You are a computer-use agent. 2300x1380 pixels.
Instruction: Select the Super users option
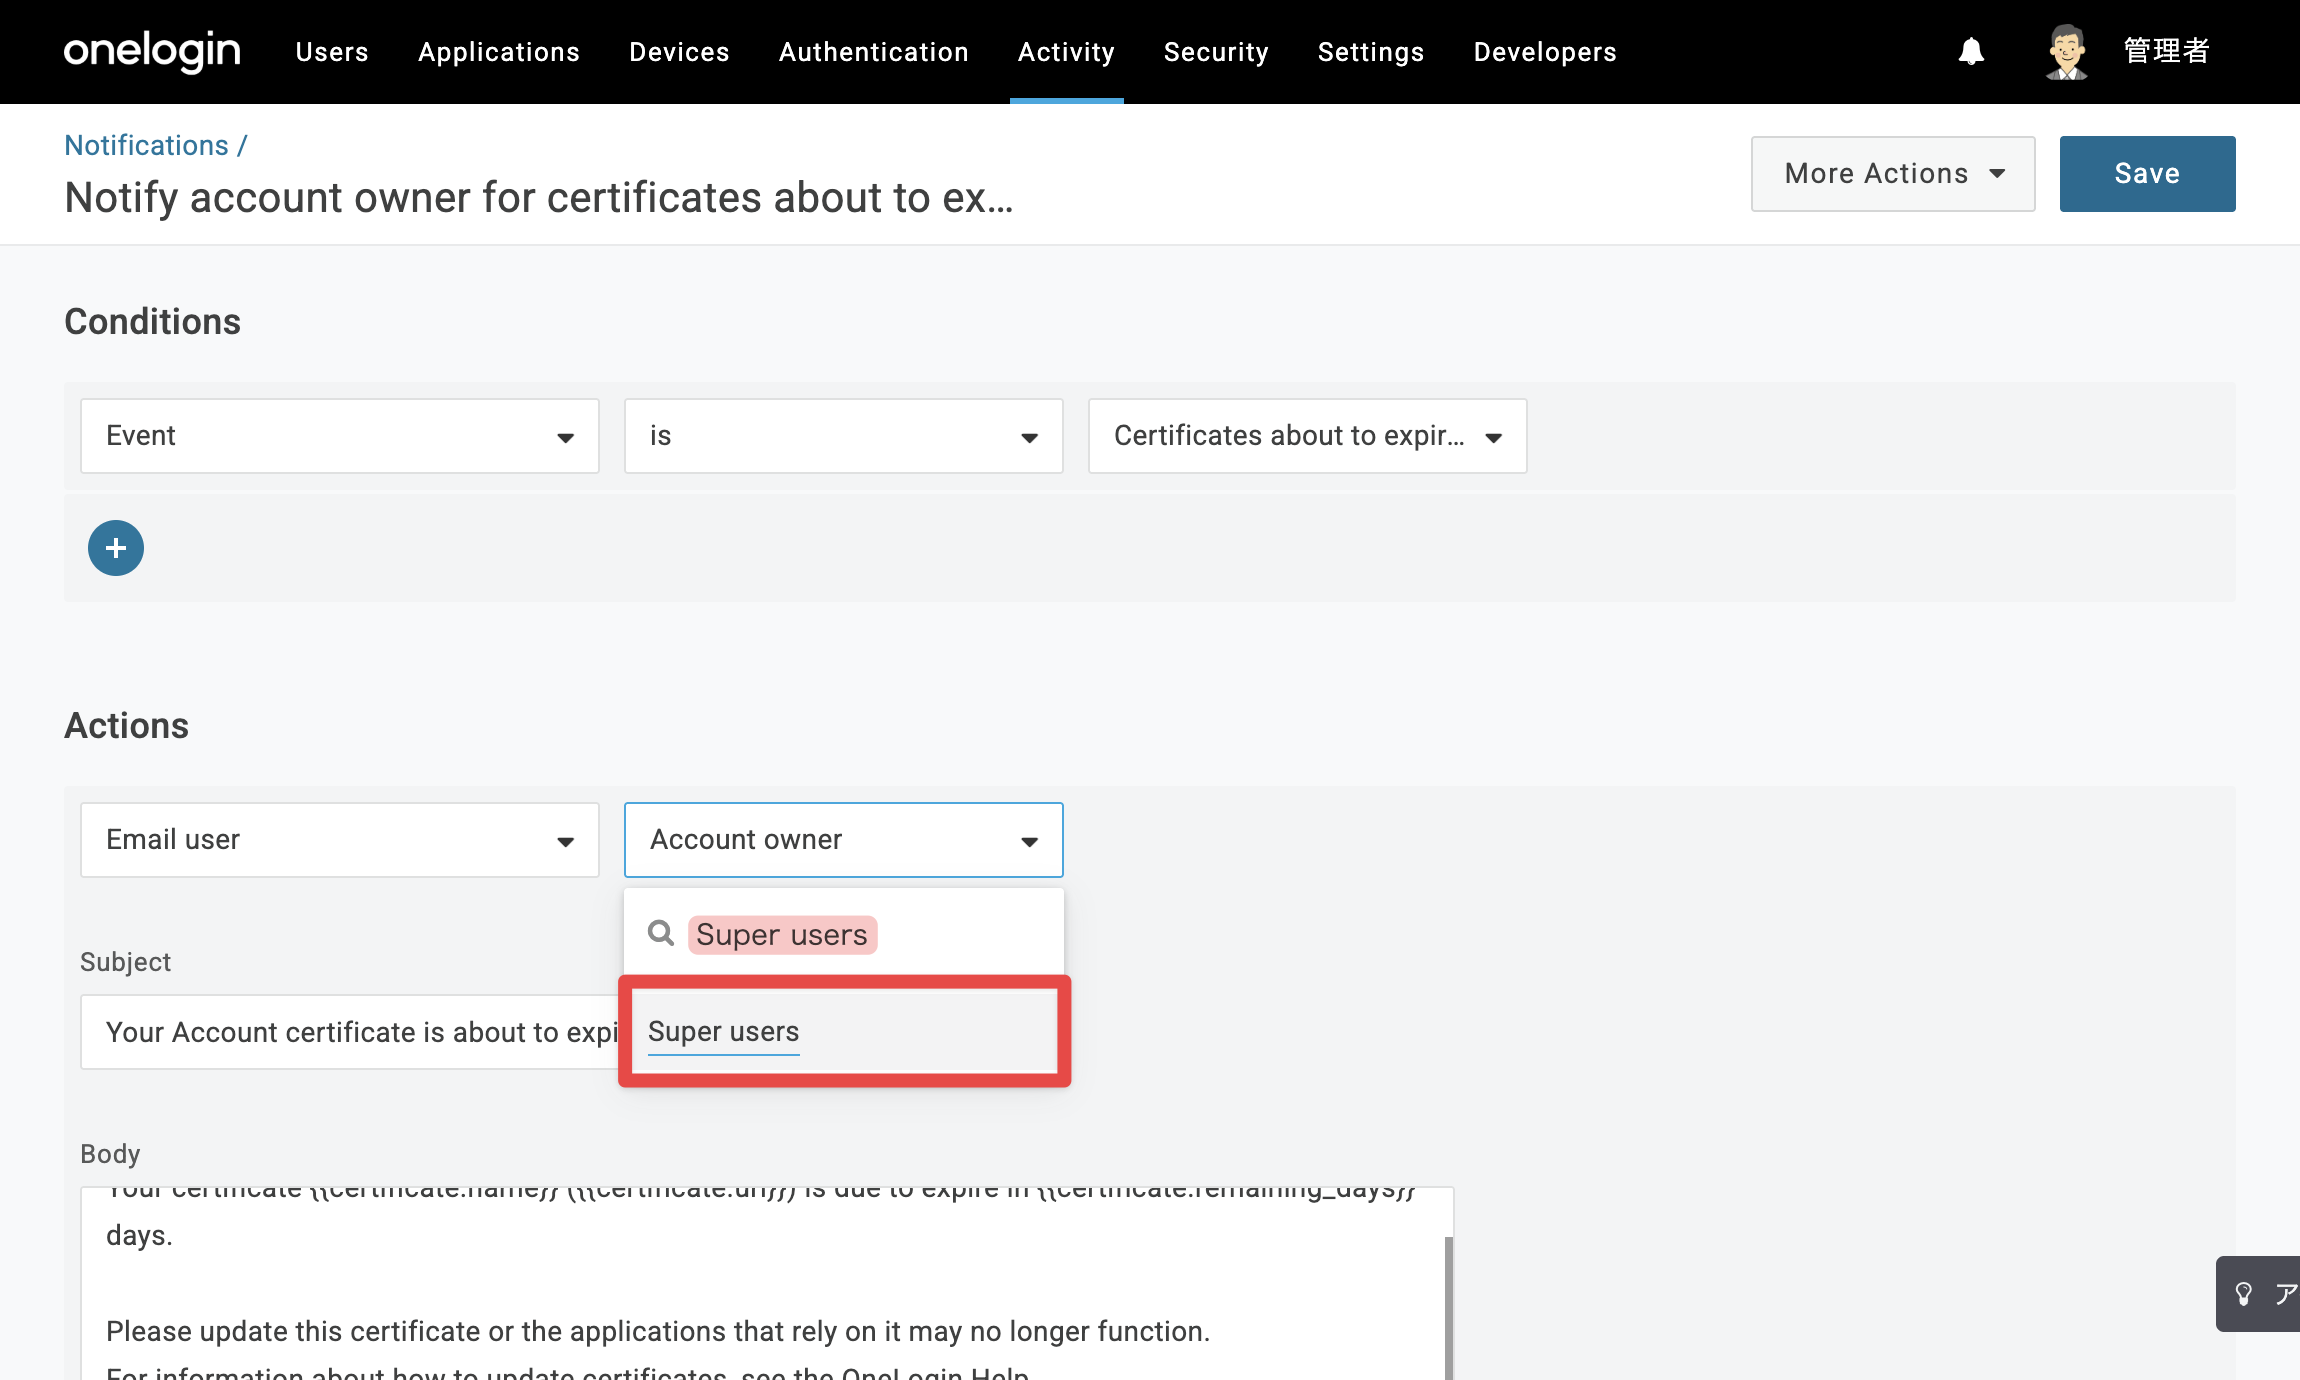pos(844,1031)
